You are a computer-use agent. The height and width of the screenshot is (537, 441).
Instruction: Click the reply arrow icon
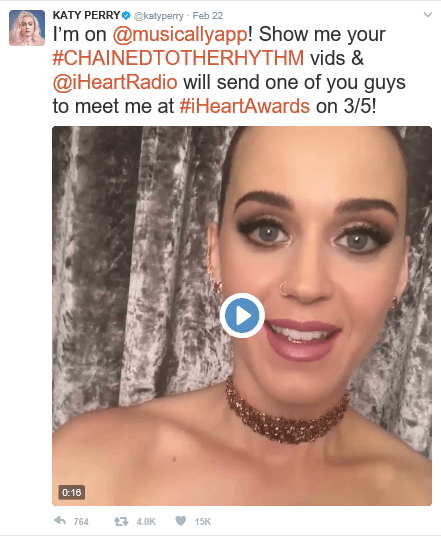tap(60, 521)
